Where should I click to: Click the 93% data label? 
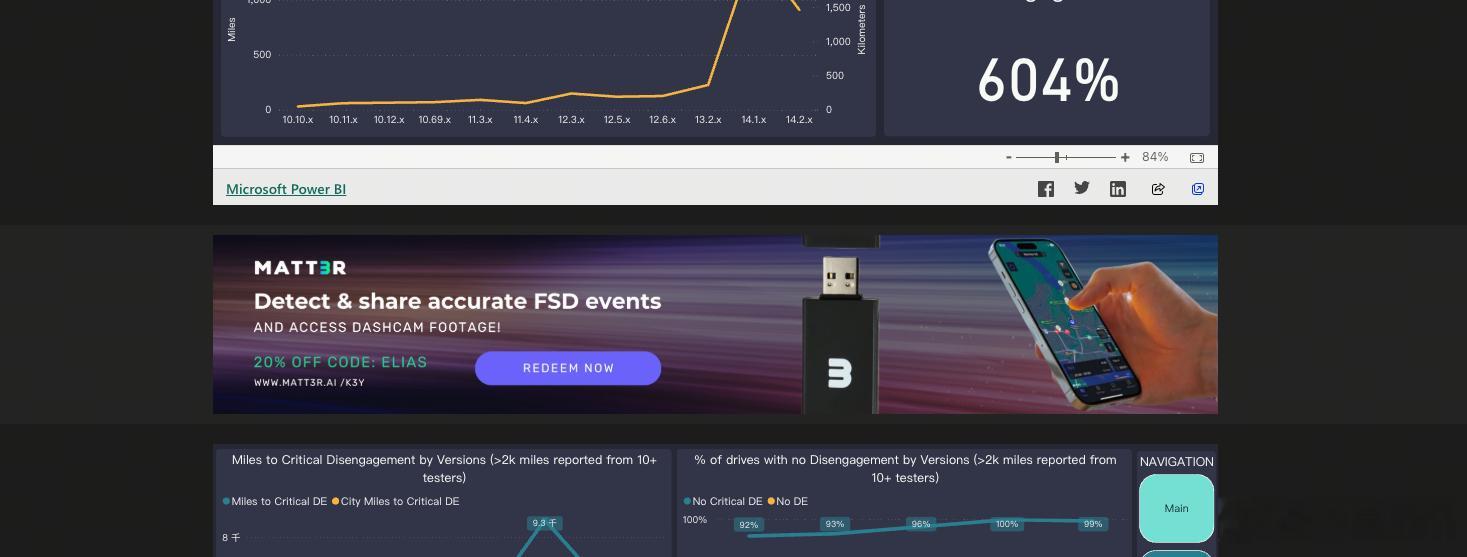click(834, 524)
